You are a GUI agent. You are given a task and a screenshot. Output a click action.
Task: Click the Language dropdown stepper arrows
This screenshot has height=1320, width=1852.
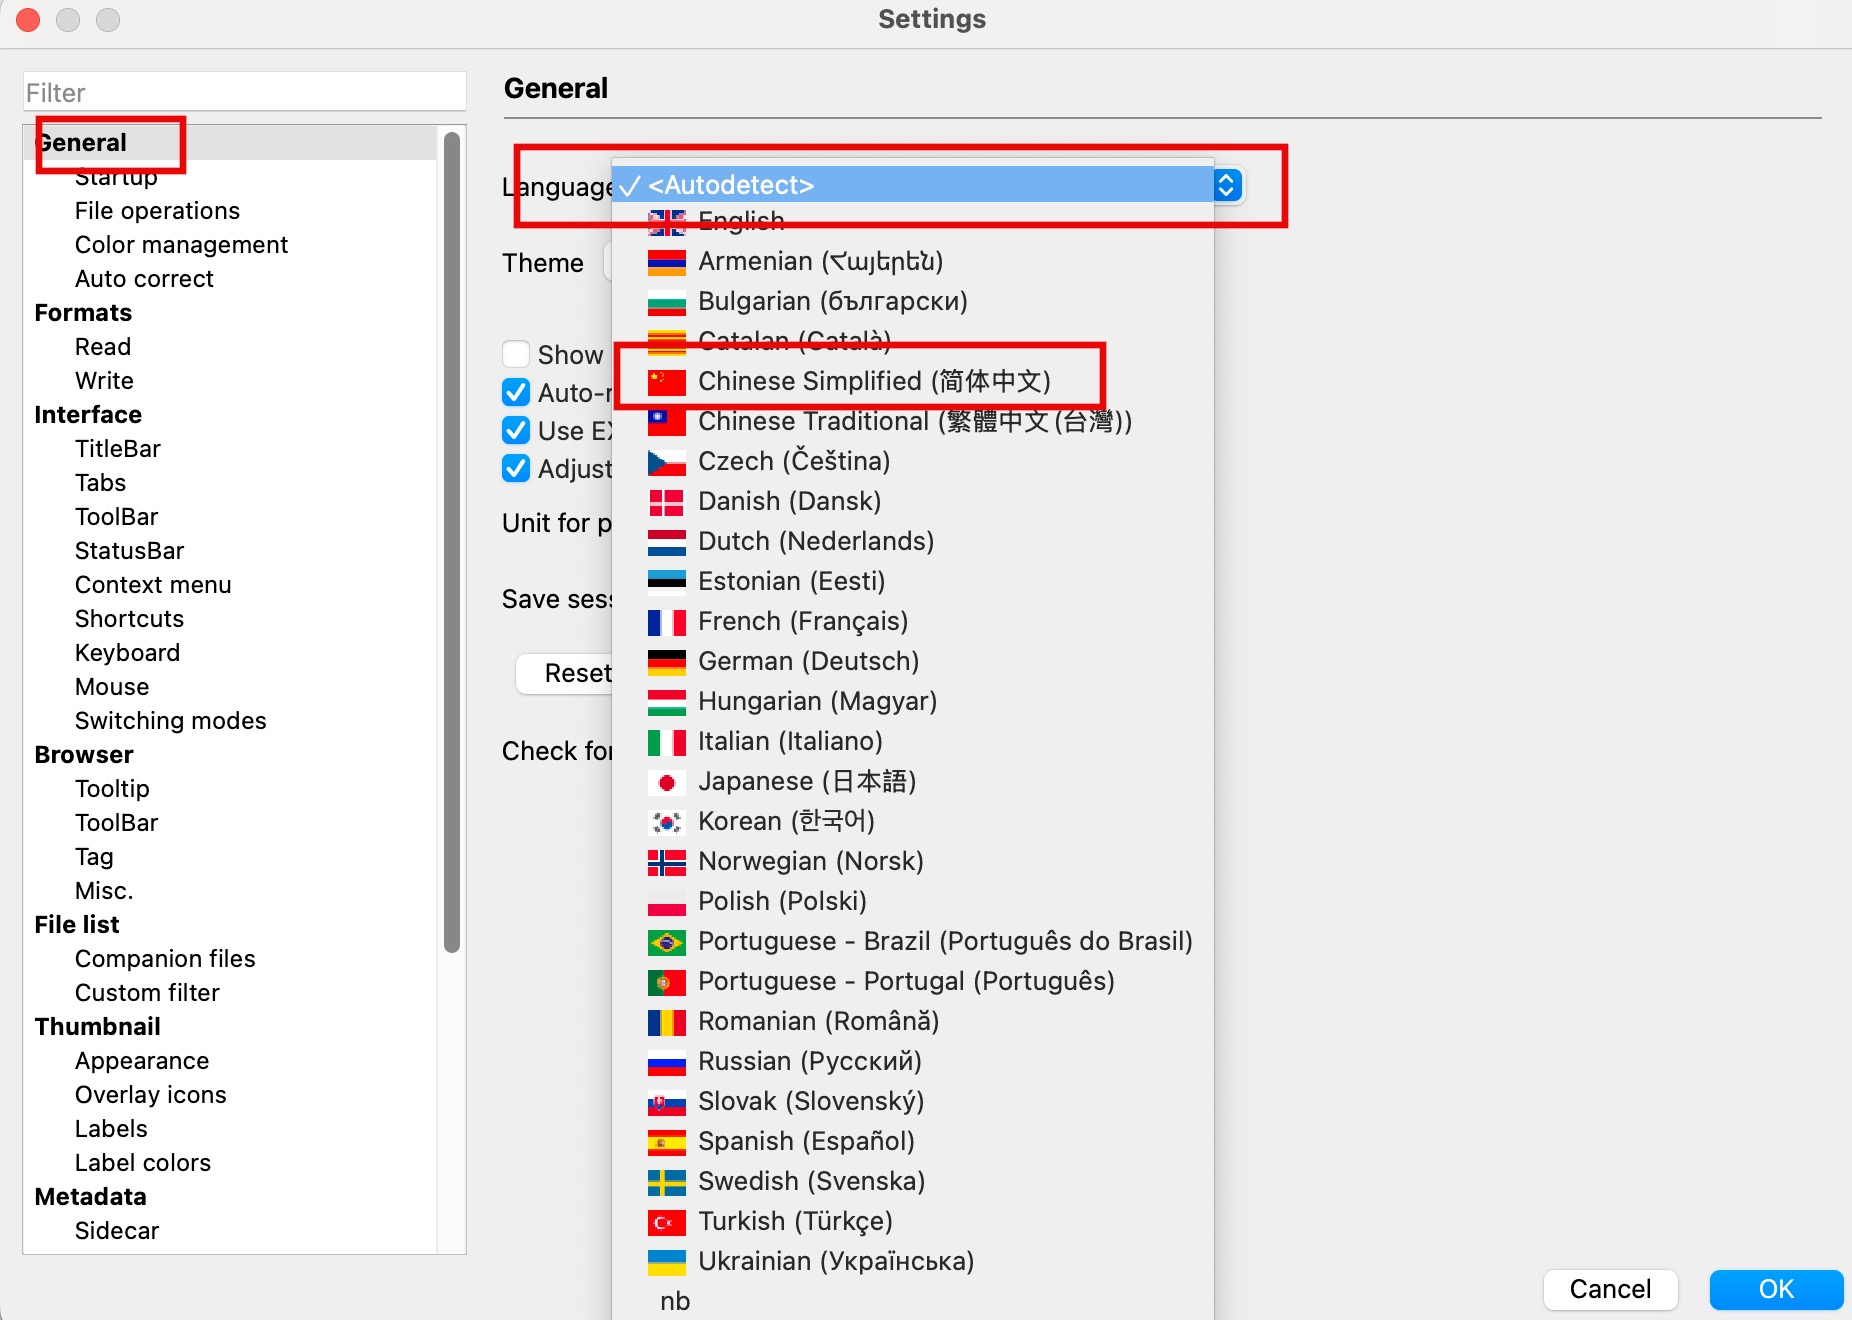pos(1227,185)
